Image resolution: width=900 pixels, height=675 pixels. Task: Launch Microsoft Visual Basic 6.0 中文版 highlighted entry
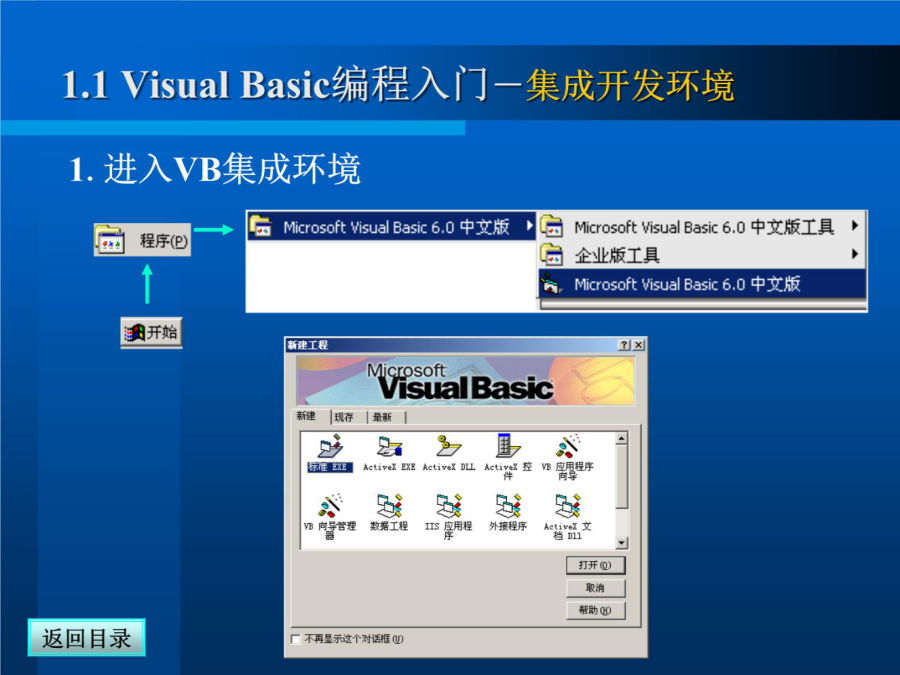pos(702,284)
